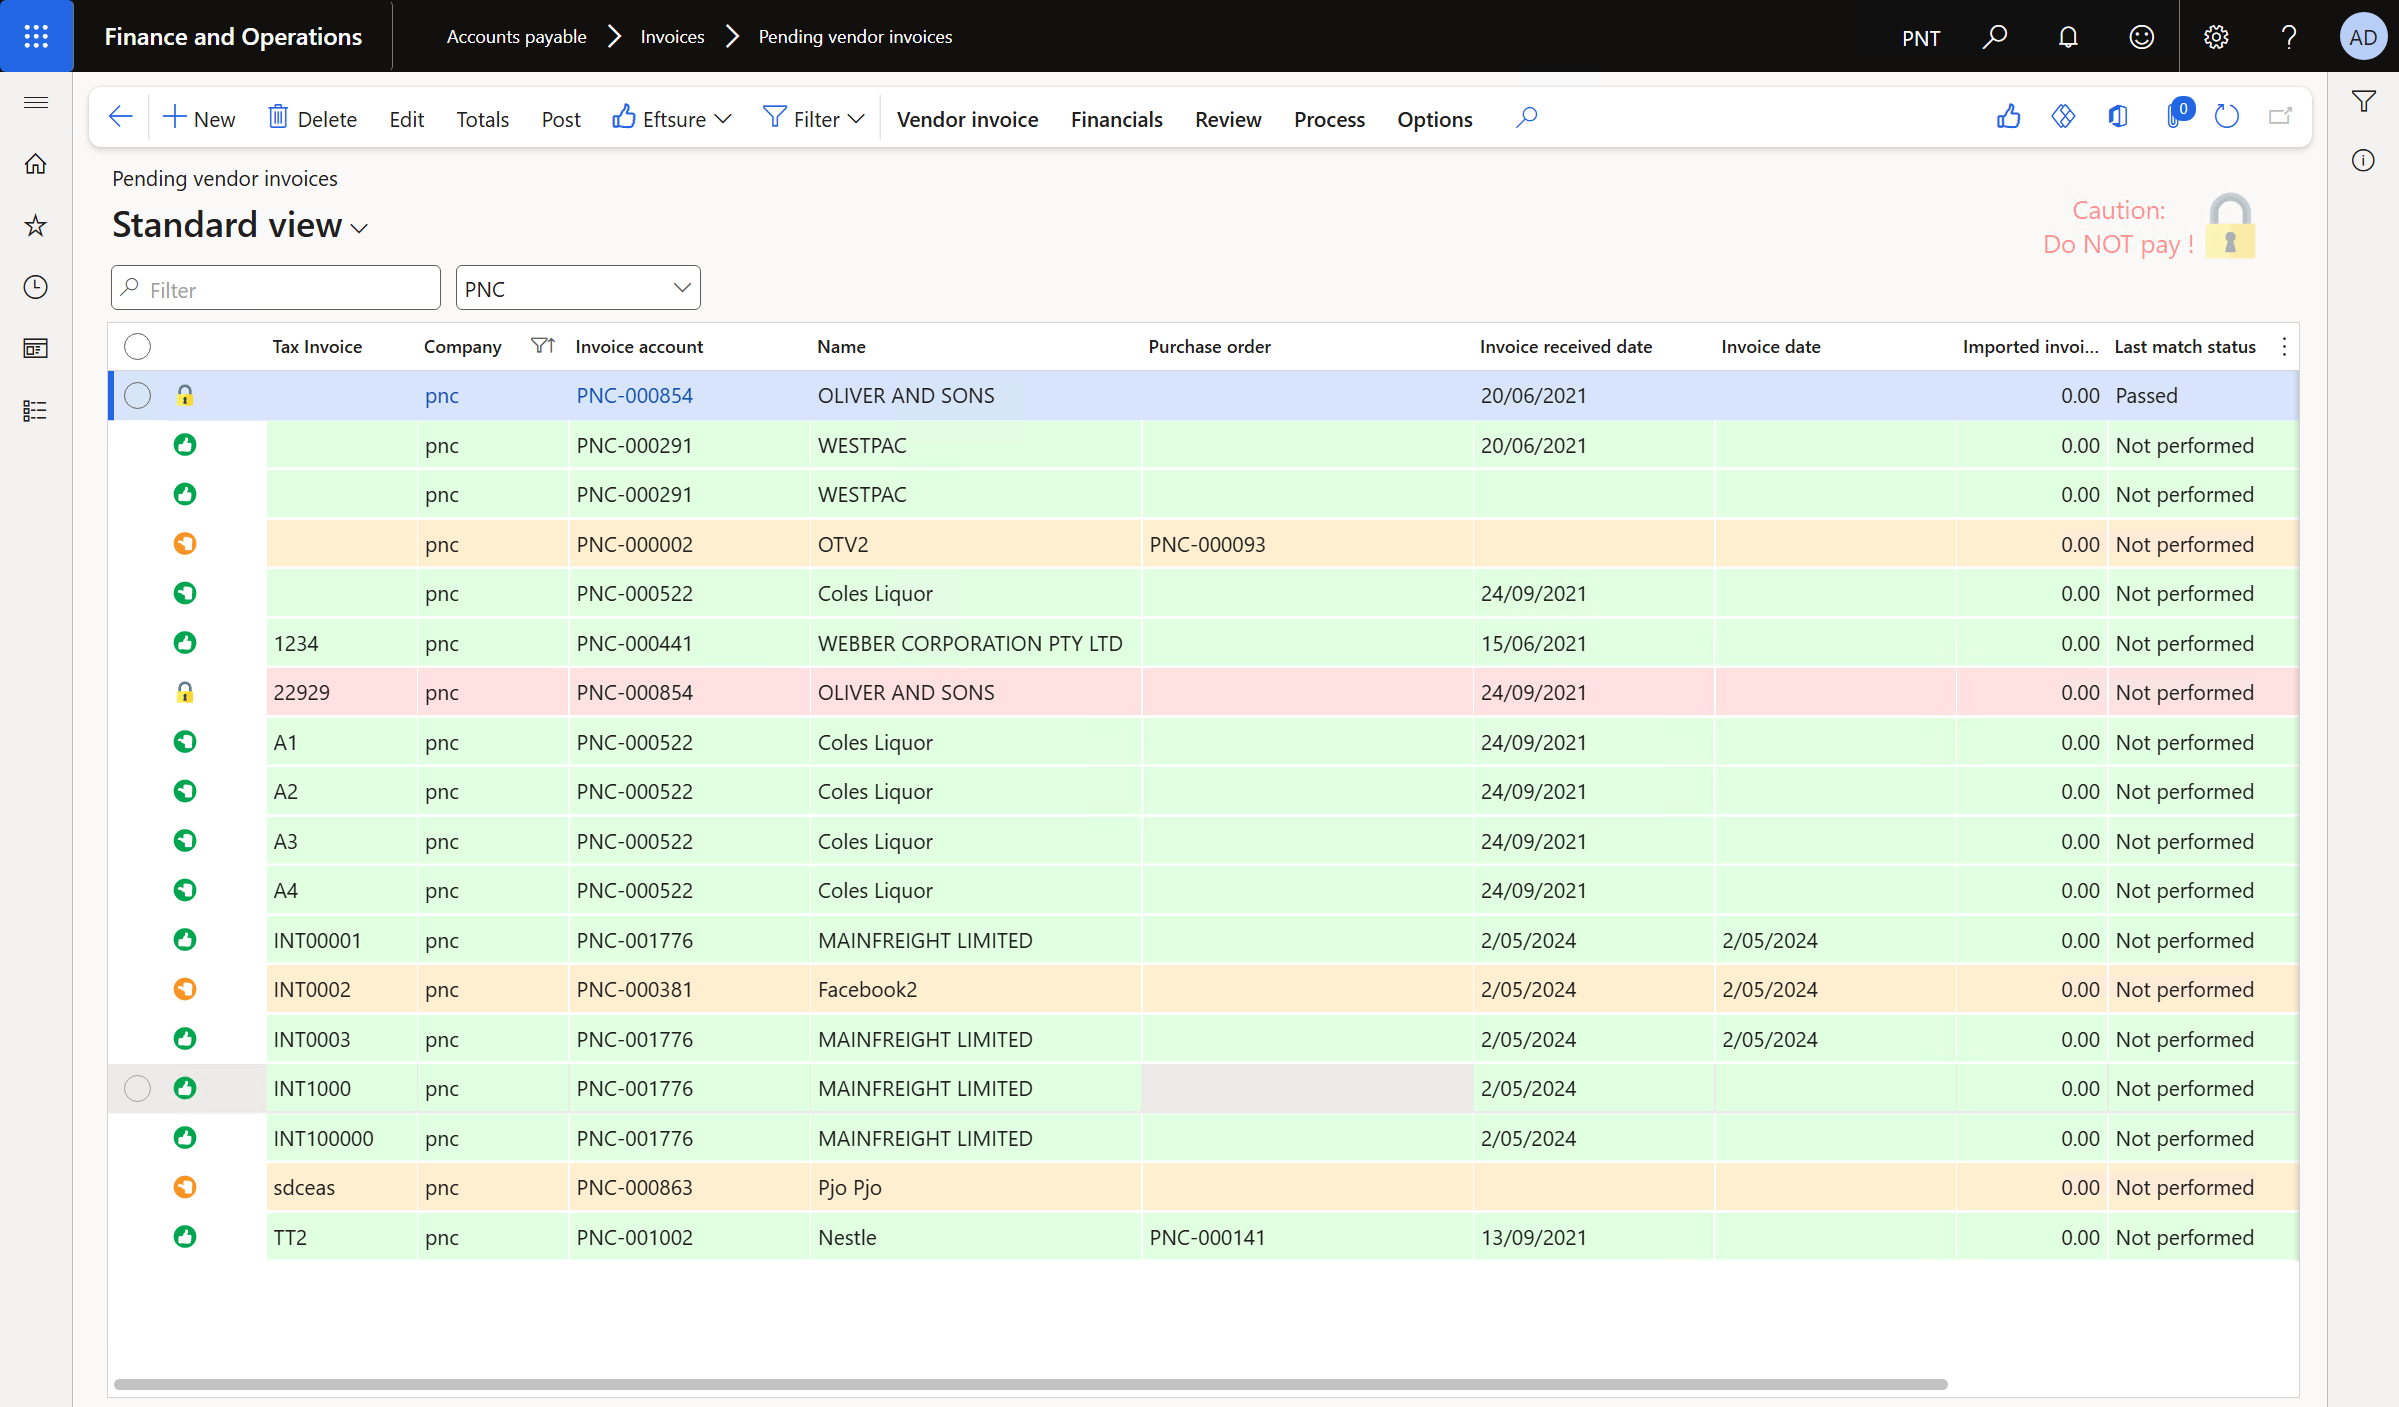Viewport: 2399px width, 1407px height.
Task: Click the Home icon in the sidebar
Action: (x=35, y=163)
